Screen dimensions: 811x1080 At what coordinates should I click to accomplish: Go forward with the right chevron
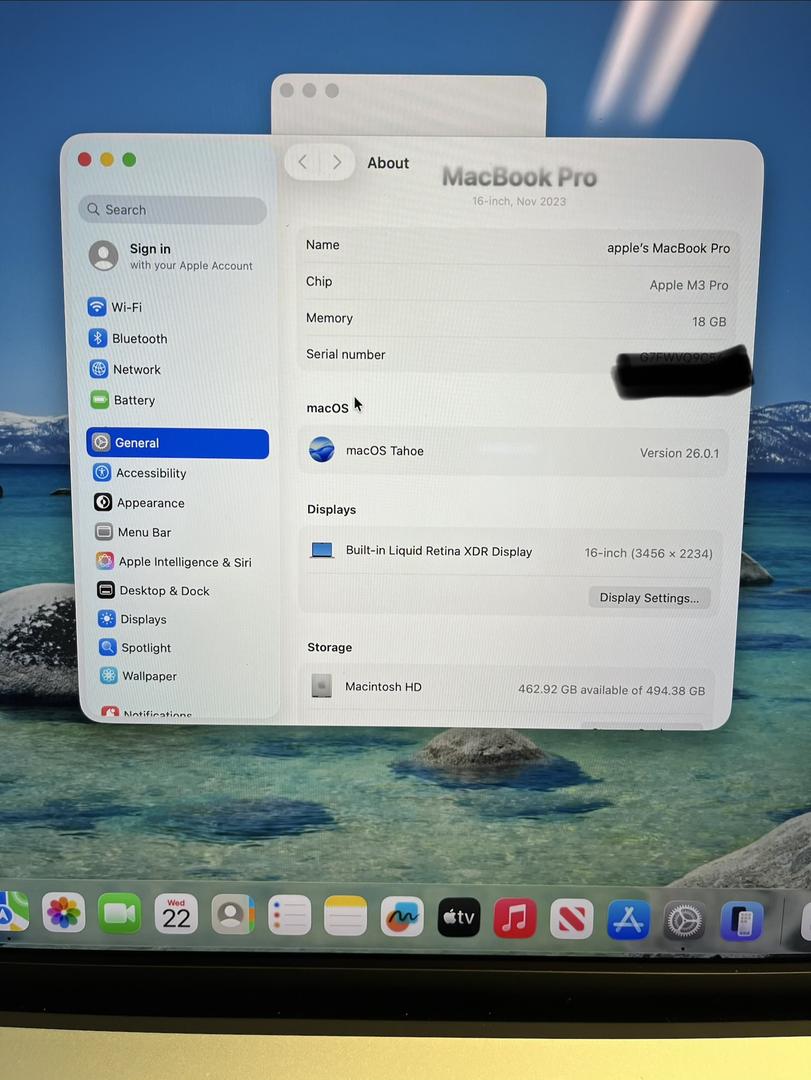(x=337, y=162)
